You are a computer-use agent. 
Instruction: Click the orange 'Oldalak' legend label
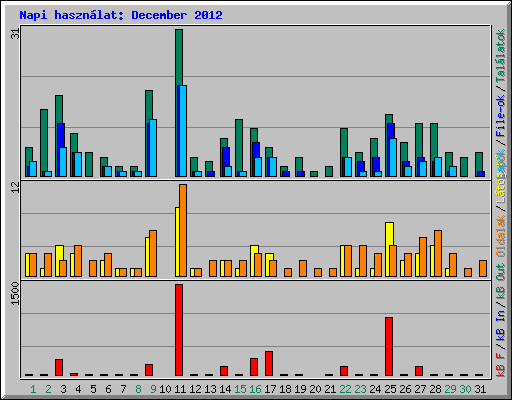pyautogui.click(x=500, y=236)
